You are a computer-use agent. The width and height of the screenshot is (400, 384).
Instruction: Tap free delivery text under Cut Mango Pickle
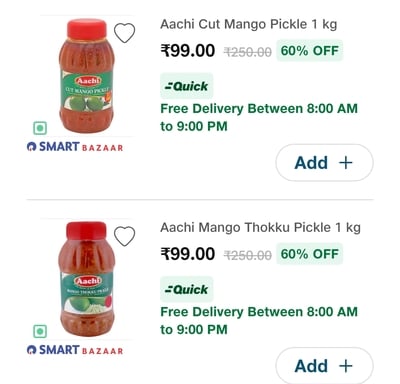coord(259,117)
